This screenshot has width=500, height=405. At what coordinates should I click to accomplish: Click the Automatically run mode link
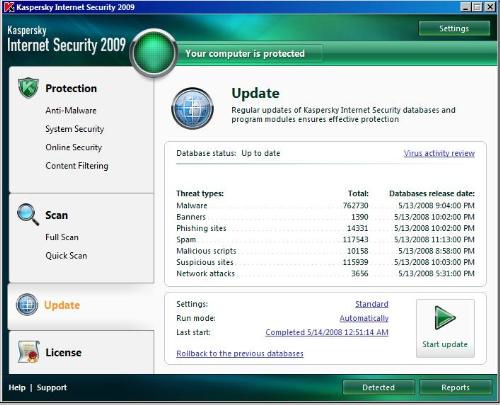pyautogui.click(x=364, y=318)
